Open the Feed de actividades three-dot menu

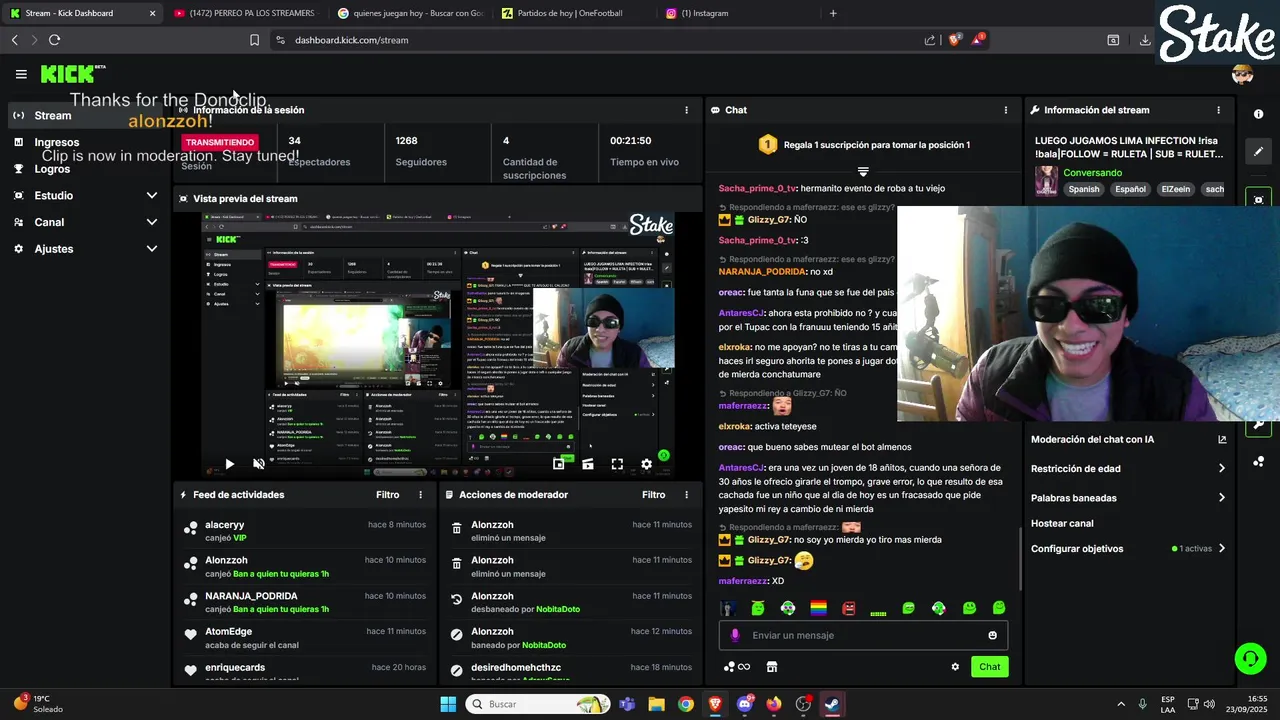[x=420, y=495]
